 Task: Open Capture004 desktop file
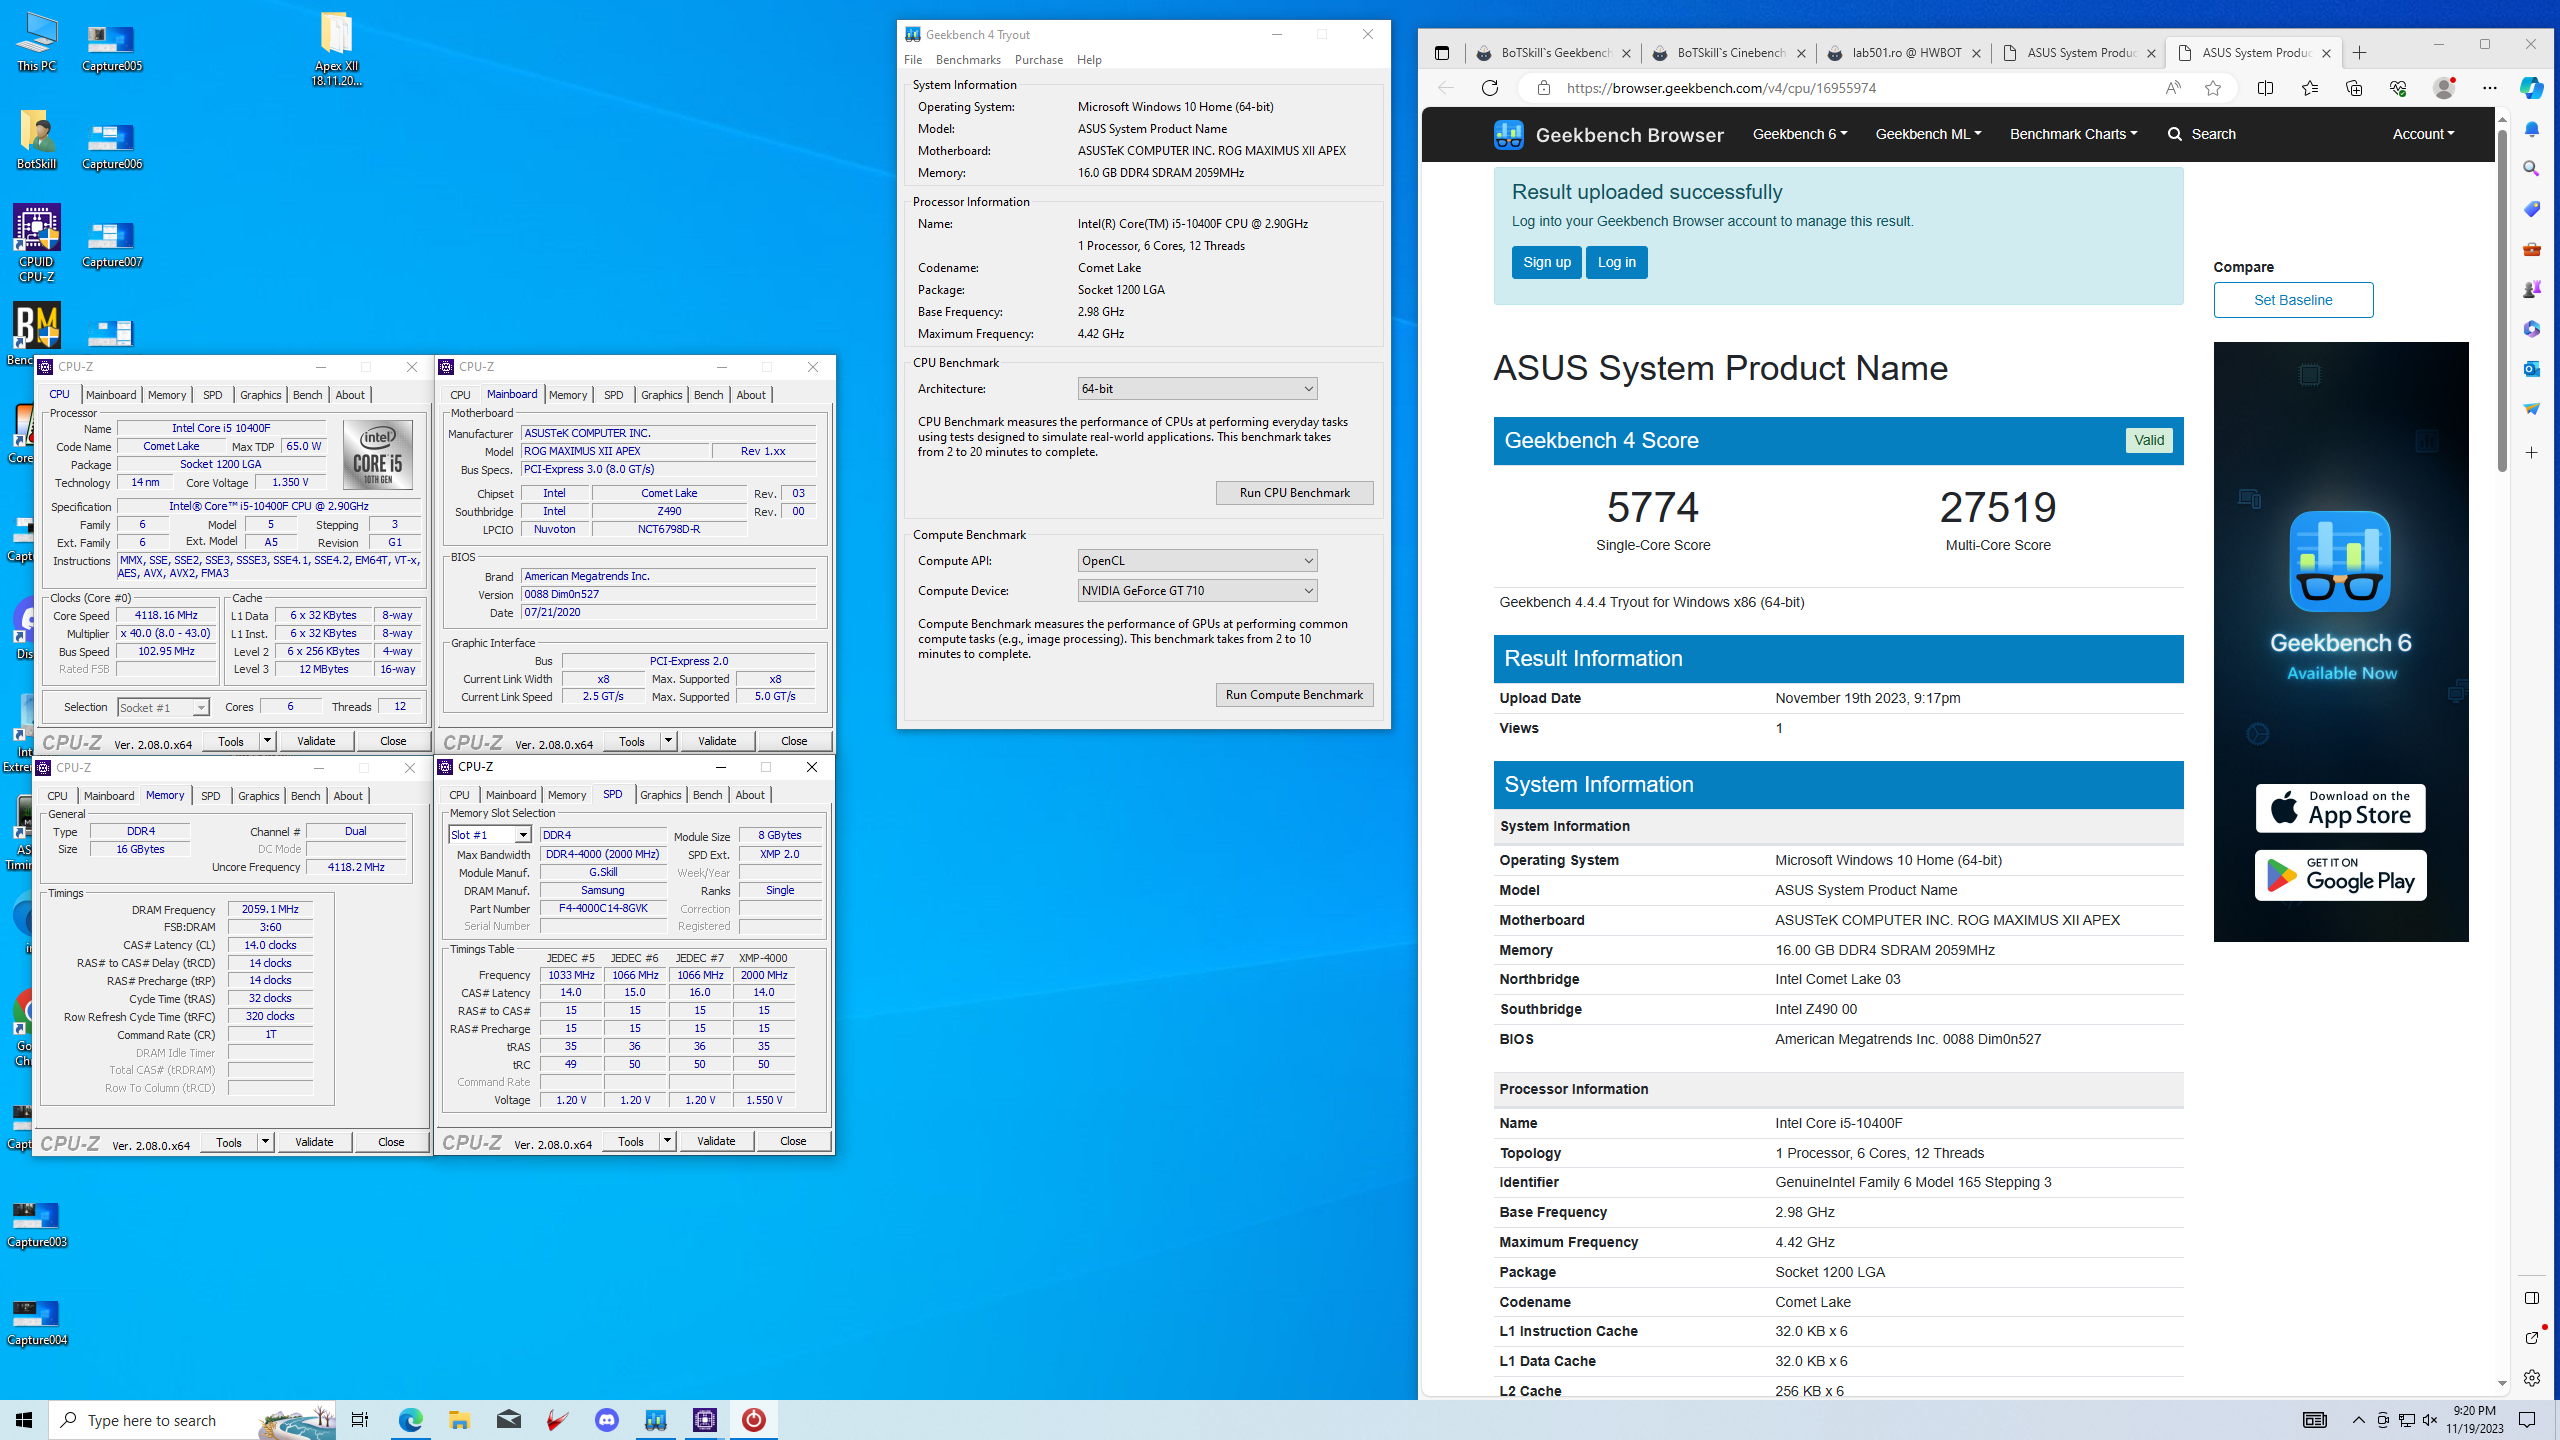click(x=37, y=1322)
